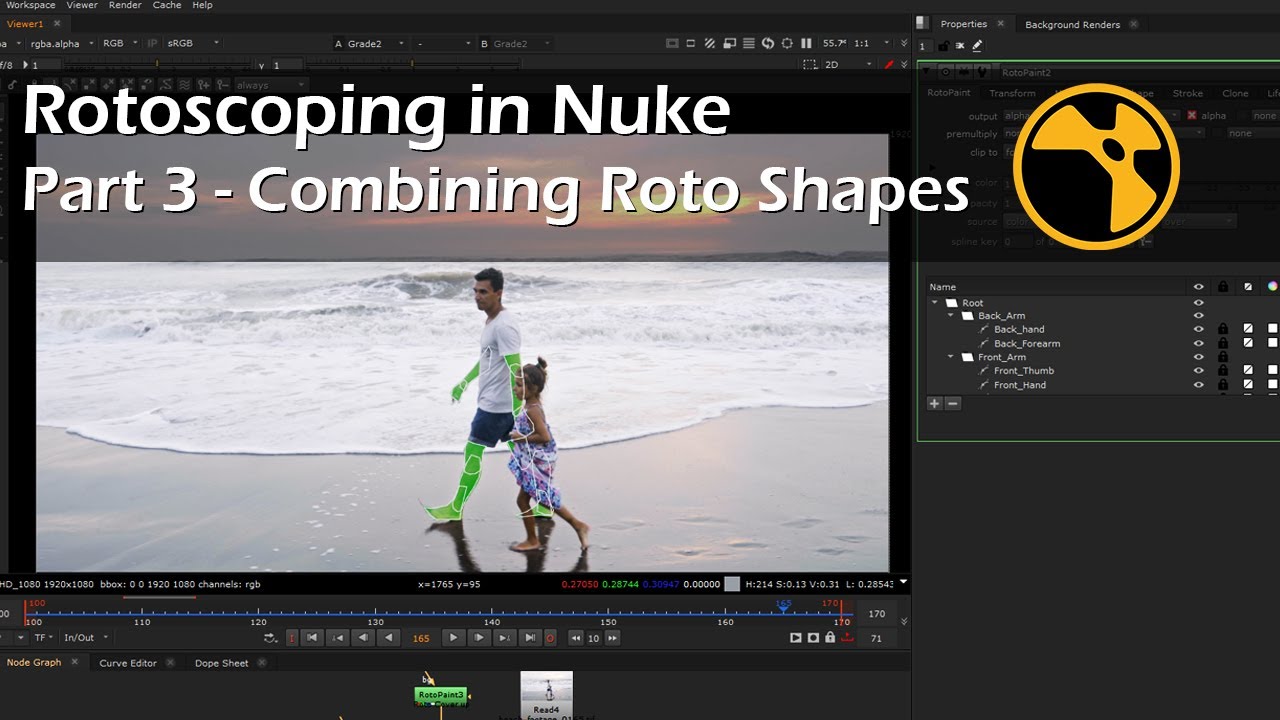Click the pencil edit icon in Properties panel
Screen dimensions: 1280x720
tap(977, 45)
